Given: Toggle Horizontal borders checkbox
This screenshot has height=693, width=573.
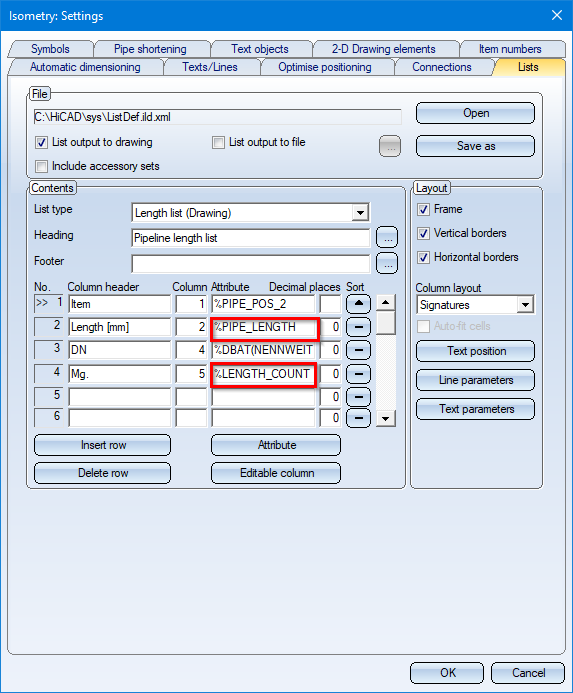Looking at the screenshot, I should pos(424,257).
